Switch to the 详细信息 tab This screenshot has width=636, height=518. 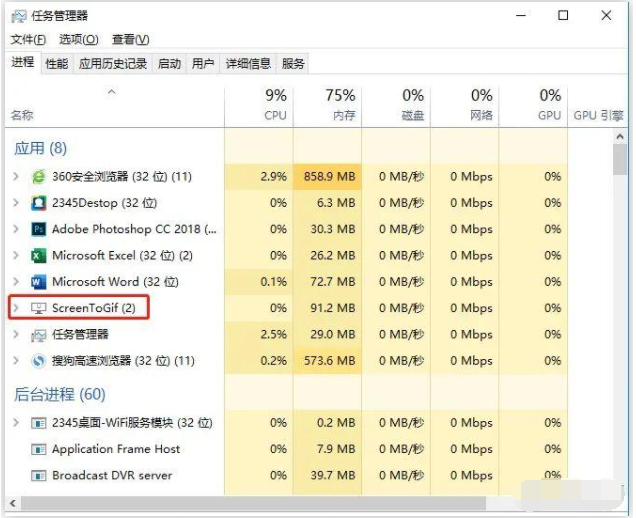[x=247, y=64]
